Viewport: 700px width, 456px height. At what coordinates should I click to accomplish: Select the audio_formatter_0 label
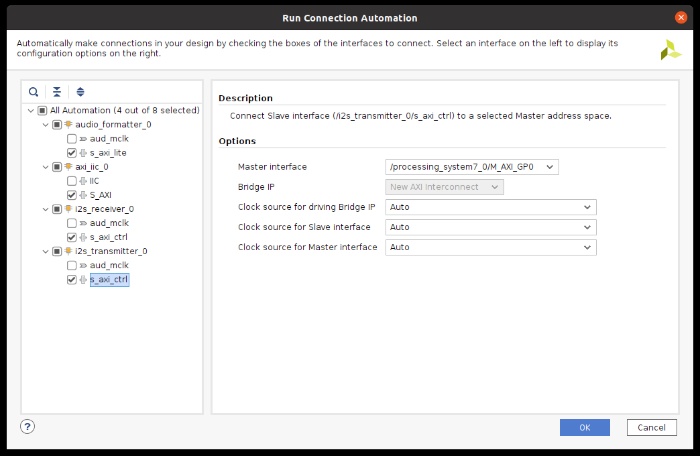coord(113,125)
